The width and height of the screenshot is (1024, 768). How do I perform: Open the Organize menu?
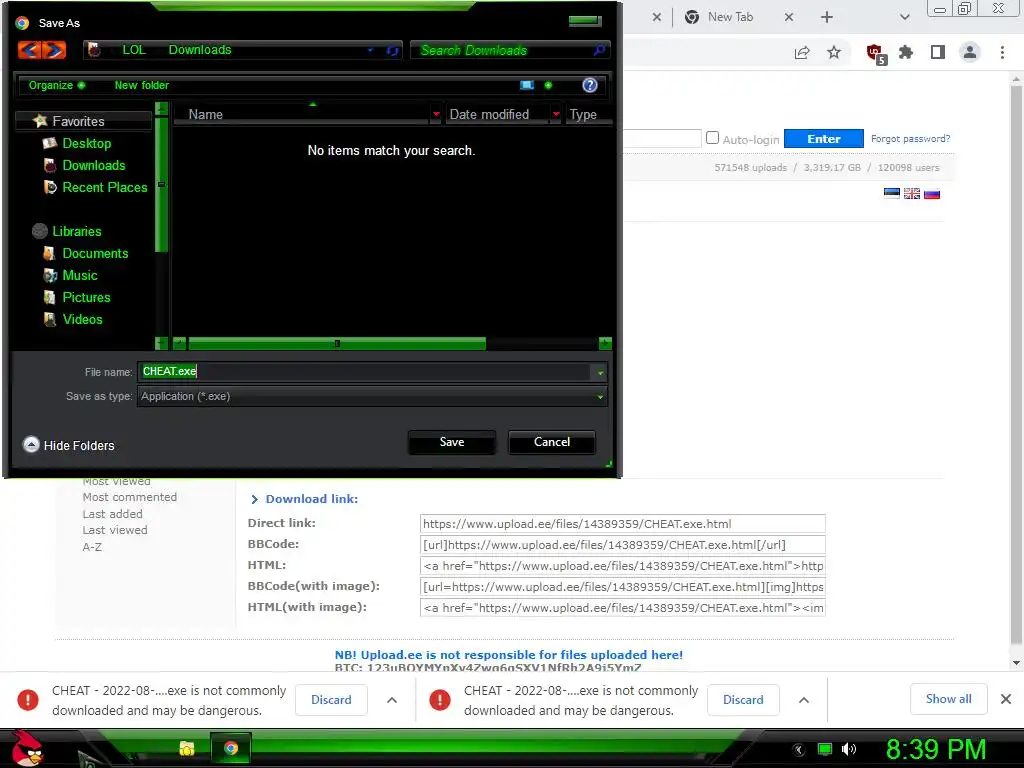coord(56,85)
